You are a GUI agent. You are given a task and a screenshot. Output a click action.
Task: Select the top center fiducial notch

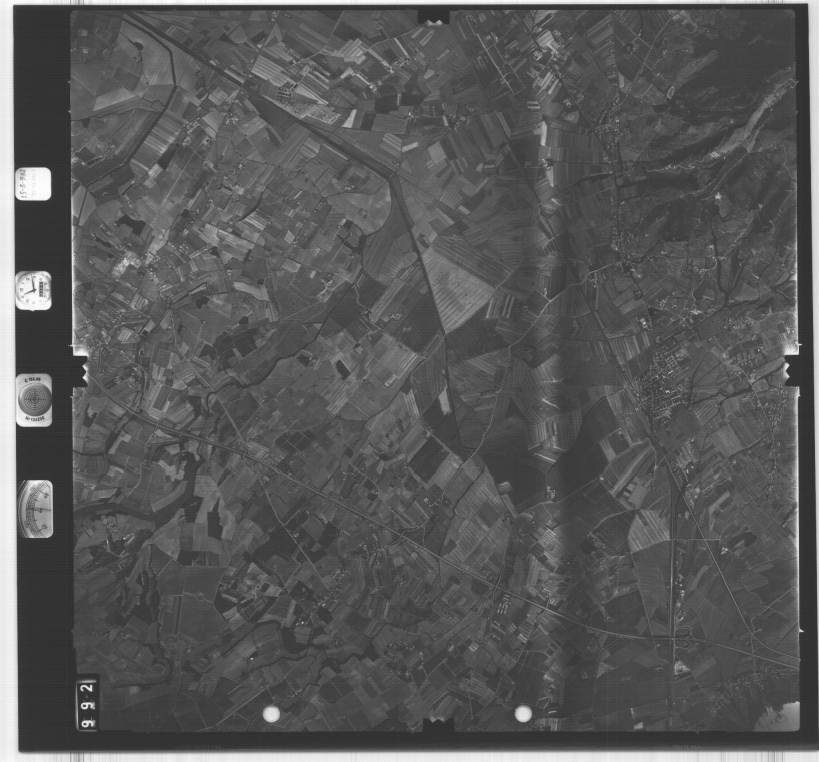point(433,17)
